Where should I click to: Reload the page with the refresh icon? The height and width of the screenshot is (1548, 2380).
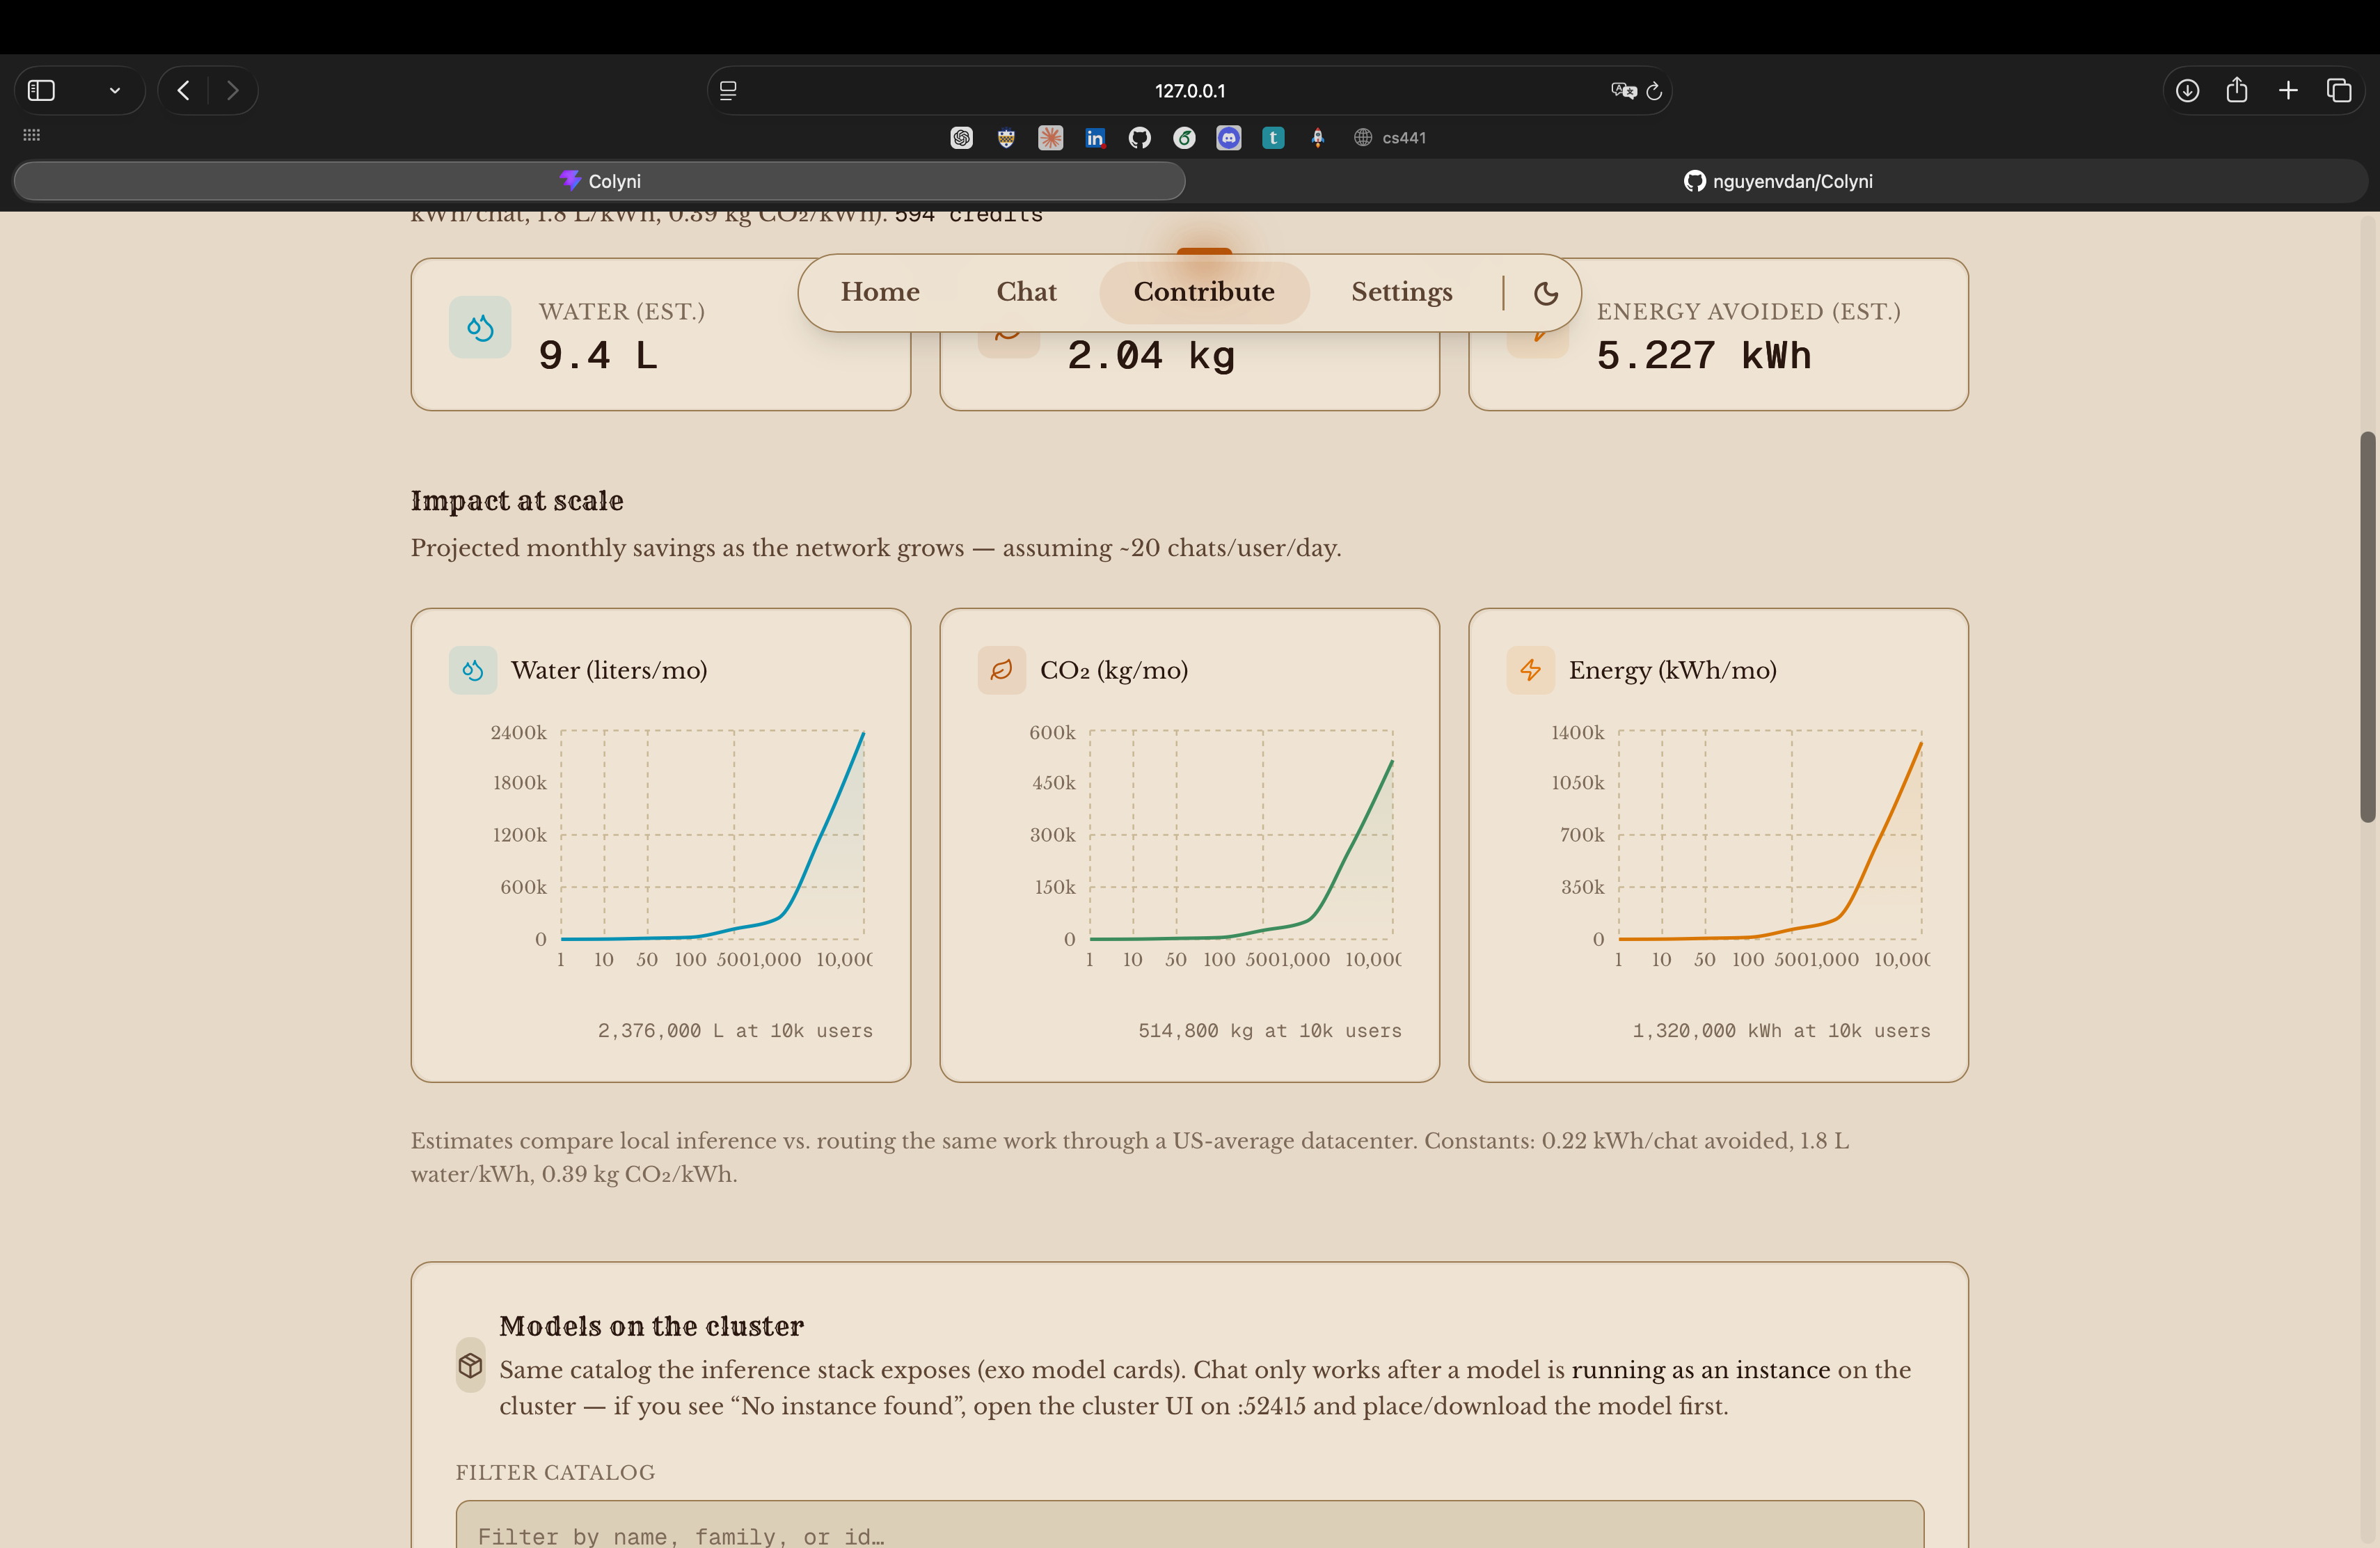pos(1654,91)
